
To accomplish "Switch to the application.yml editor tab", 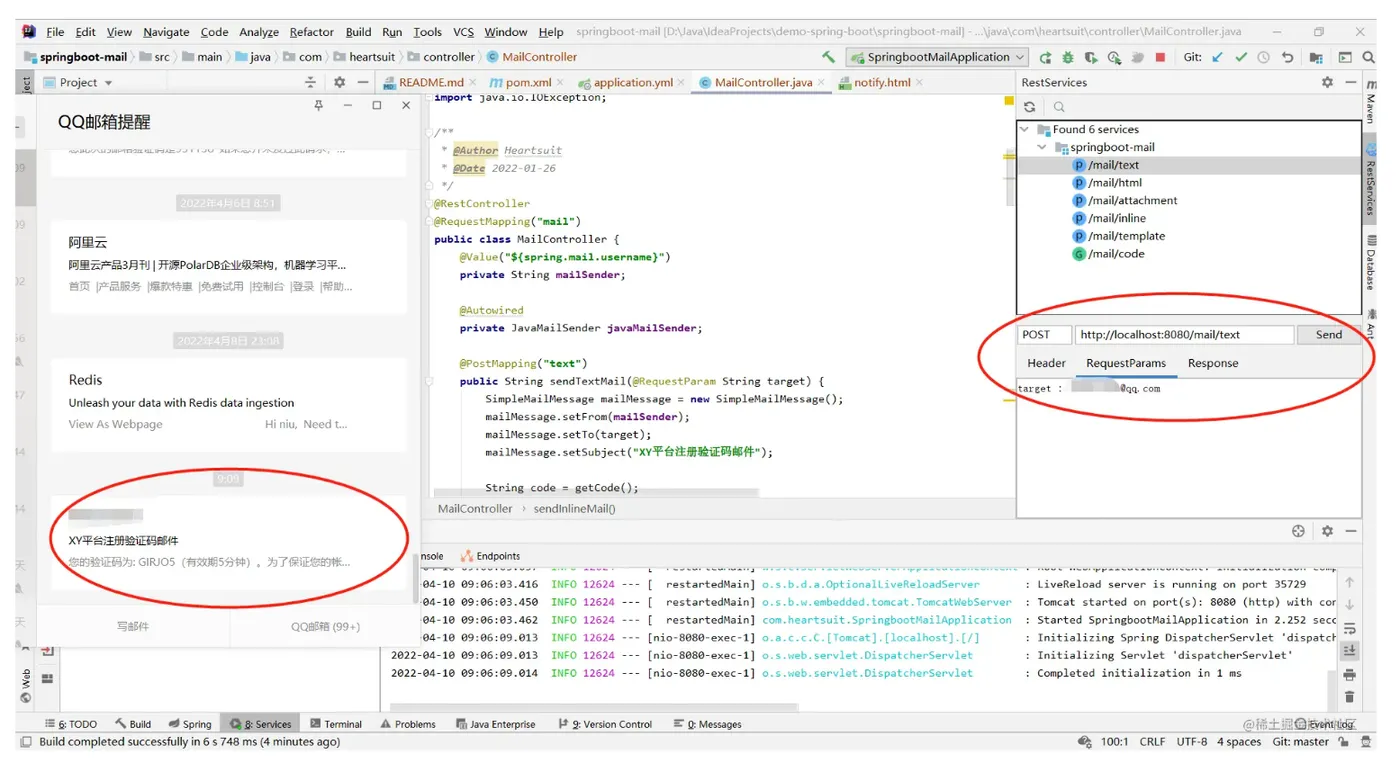I will coord(631,82).
